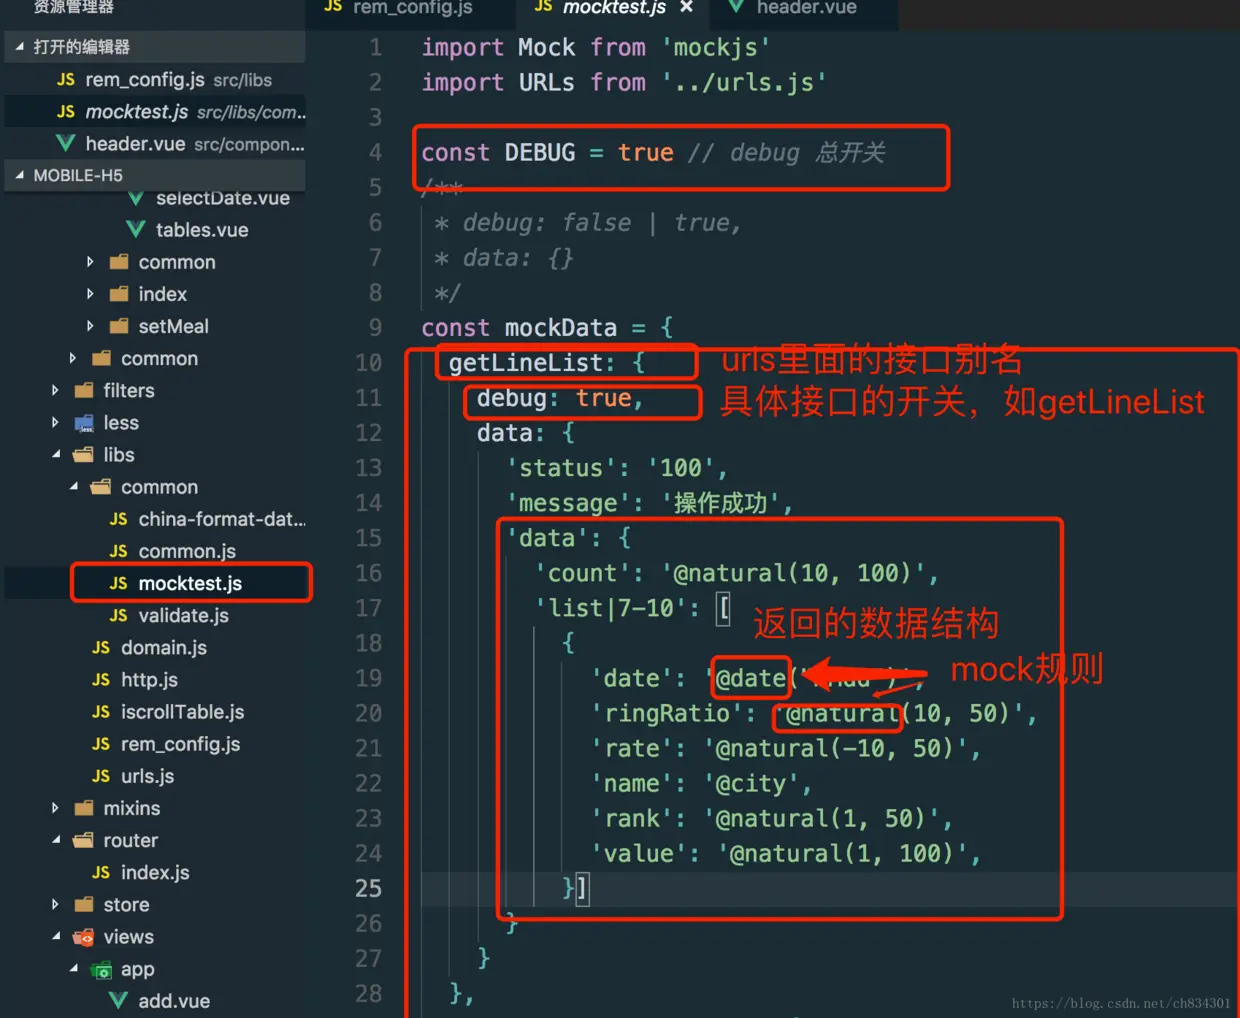Screen dimensions: 1240x1018
Task: Collapse the common folder under libs
Action: pyautogui.click(x=73, y=487)
